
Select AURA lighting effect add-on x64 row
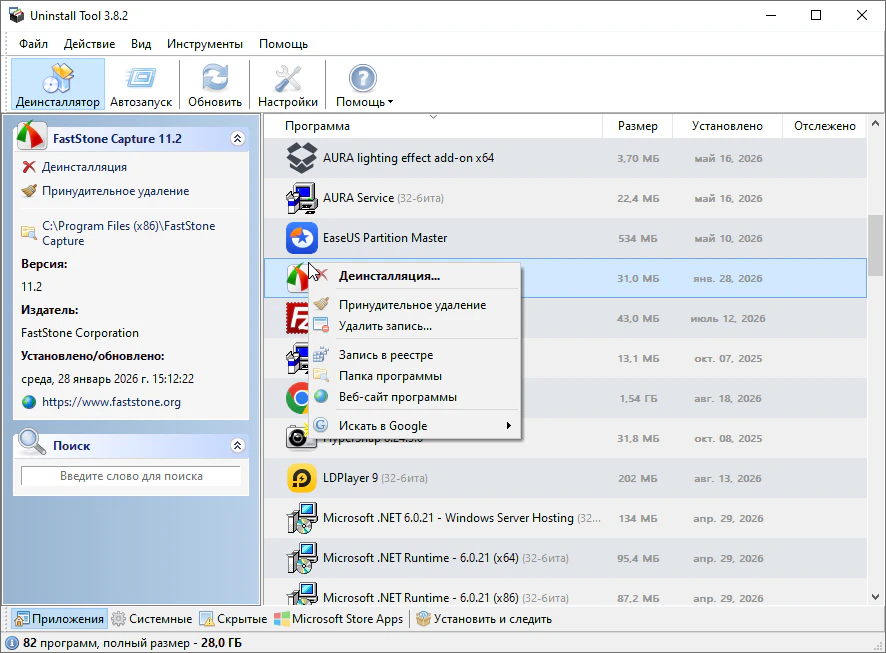click(565, 158)
